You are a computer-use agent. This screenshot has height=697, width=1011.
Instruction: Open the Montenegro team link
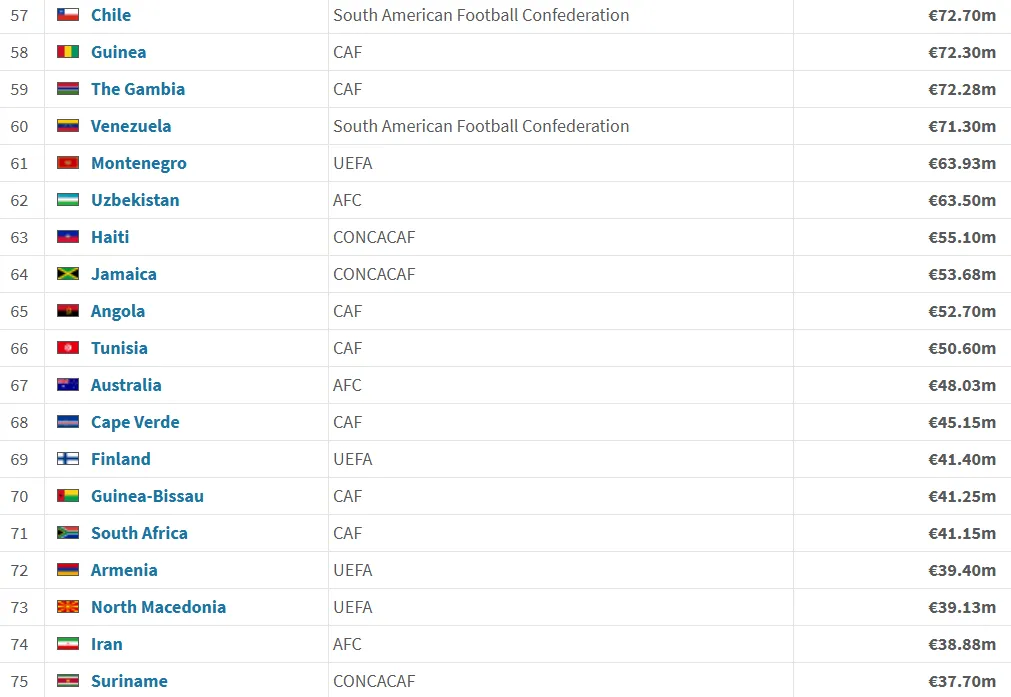pyautogui.click(x=139, y=163)
